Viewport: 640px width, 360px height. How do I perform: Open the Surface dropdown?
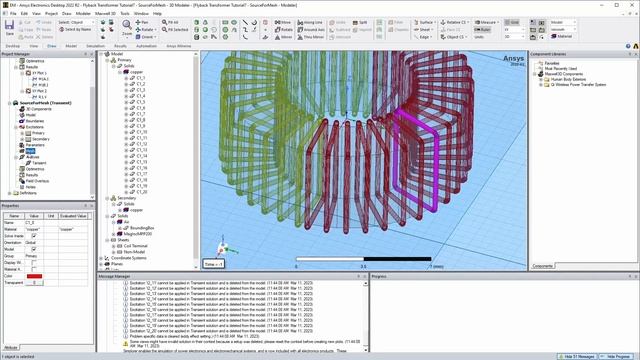click(x=424, y=22)
